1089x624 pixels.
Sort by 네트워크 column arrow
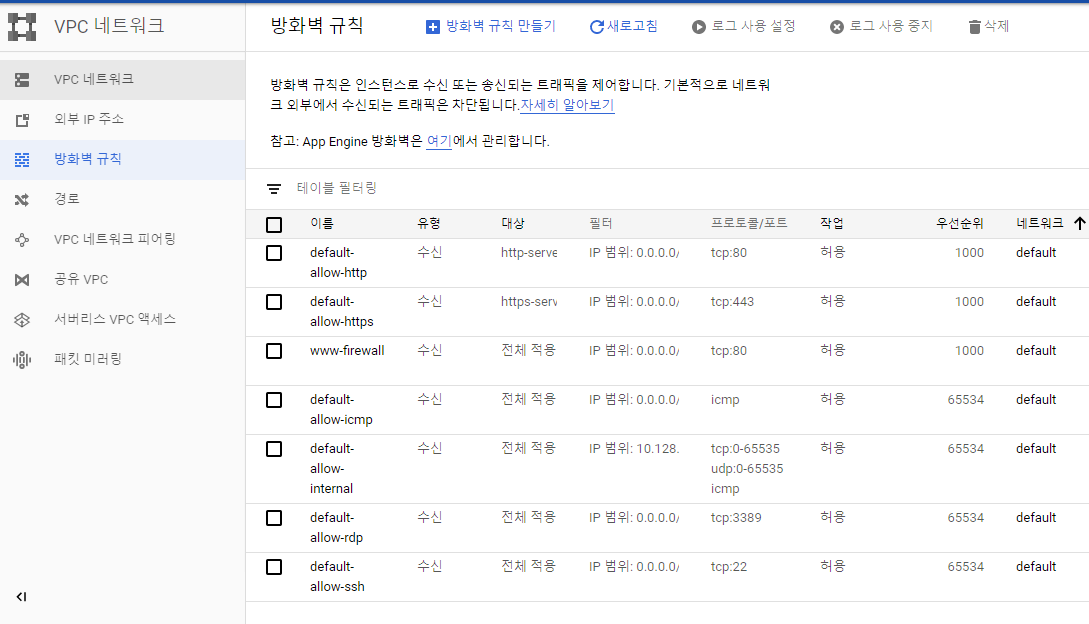pos(1079,224)
